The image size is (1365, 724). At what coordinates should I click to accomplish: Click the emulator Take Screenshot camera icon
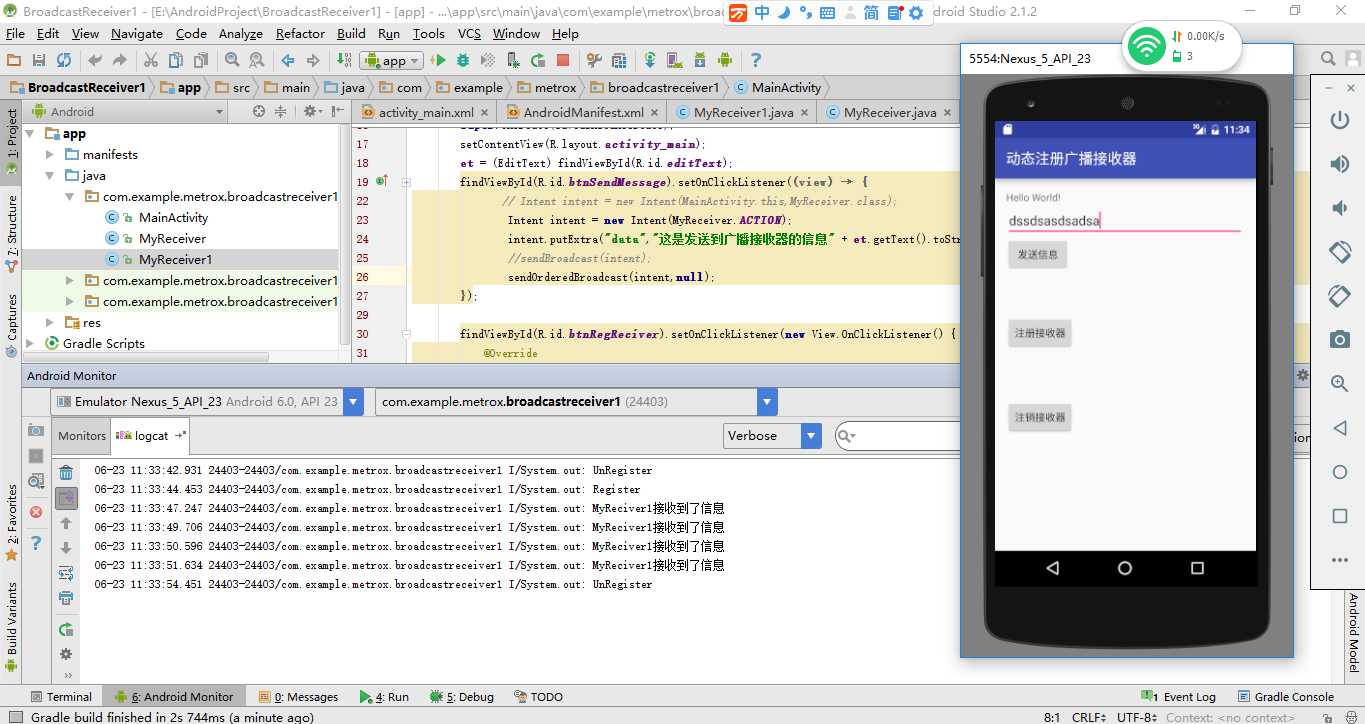pos(1340,340)
